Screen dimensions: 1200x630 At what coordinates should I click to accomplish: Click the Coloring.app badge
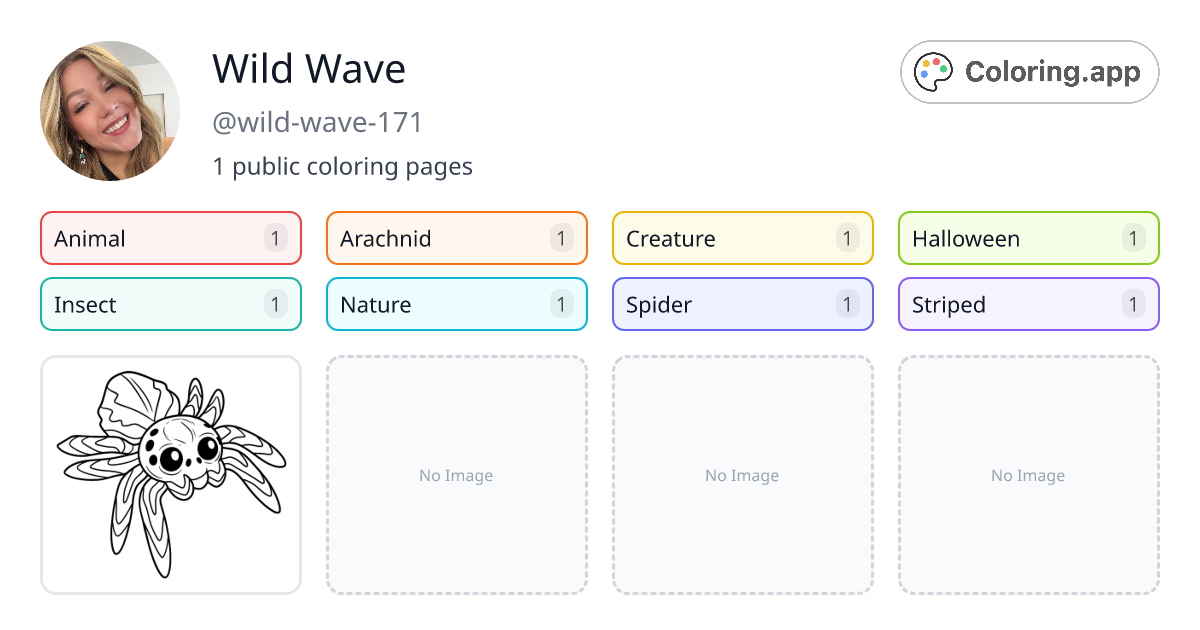[x=1029, y=71]
